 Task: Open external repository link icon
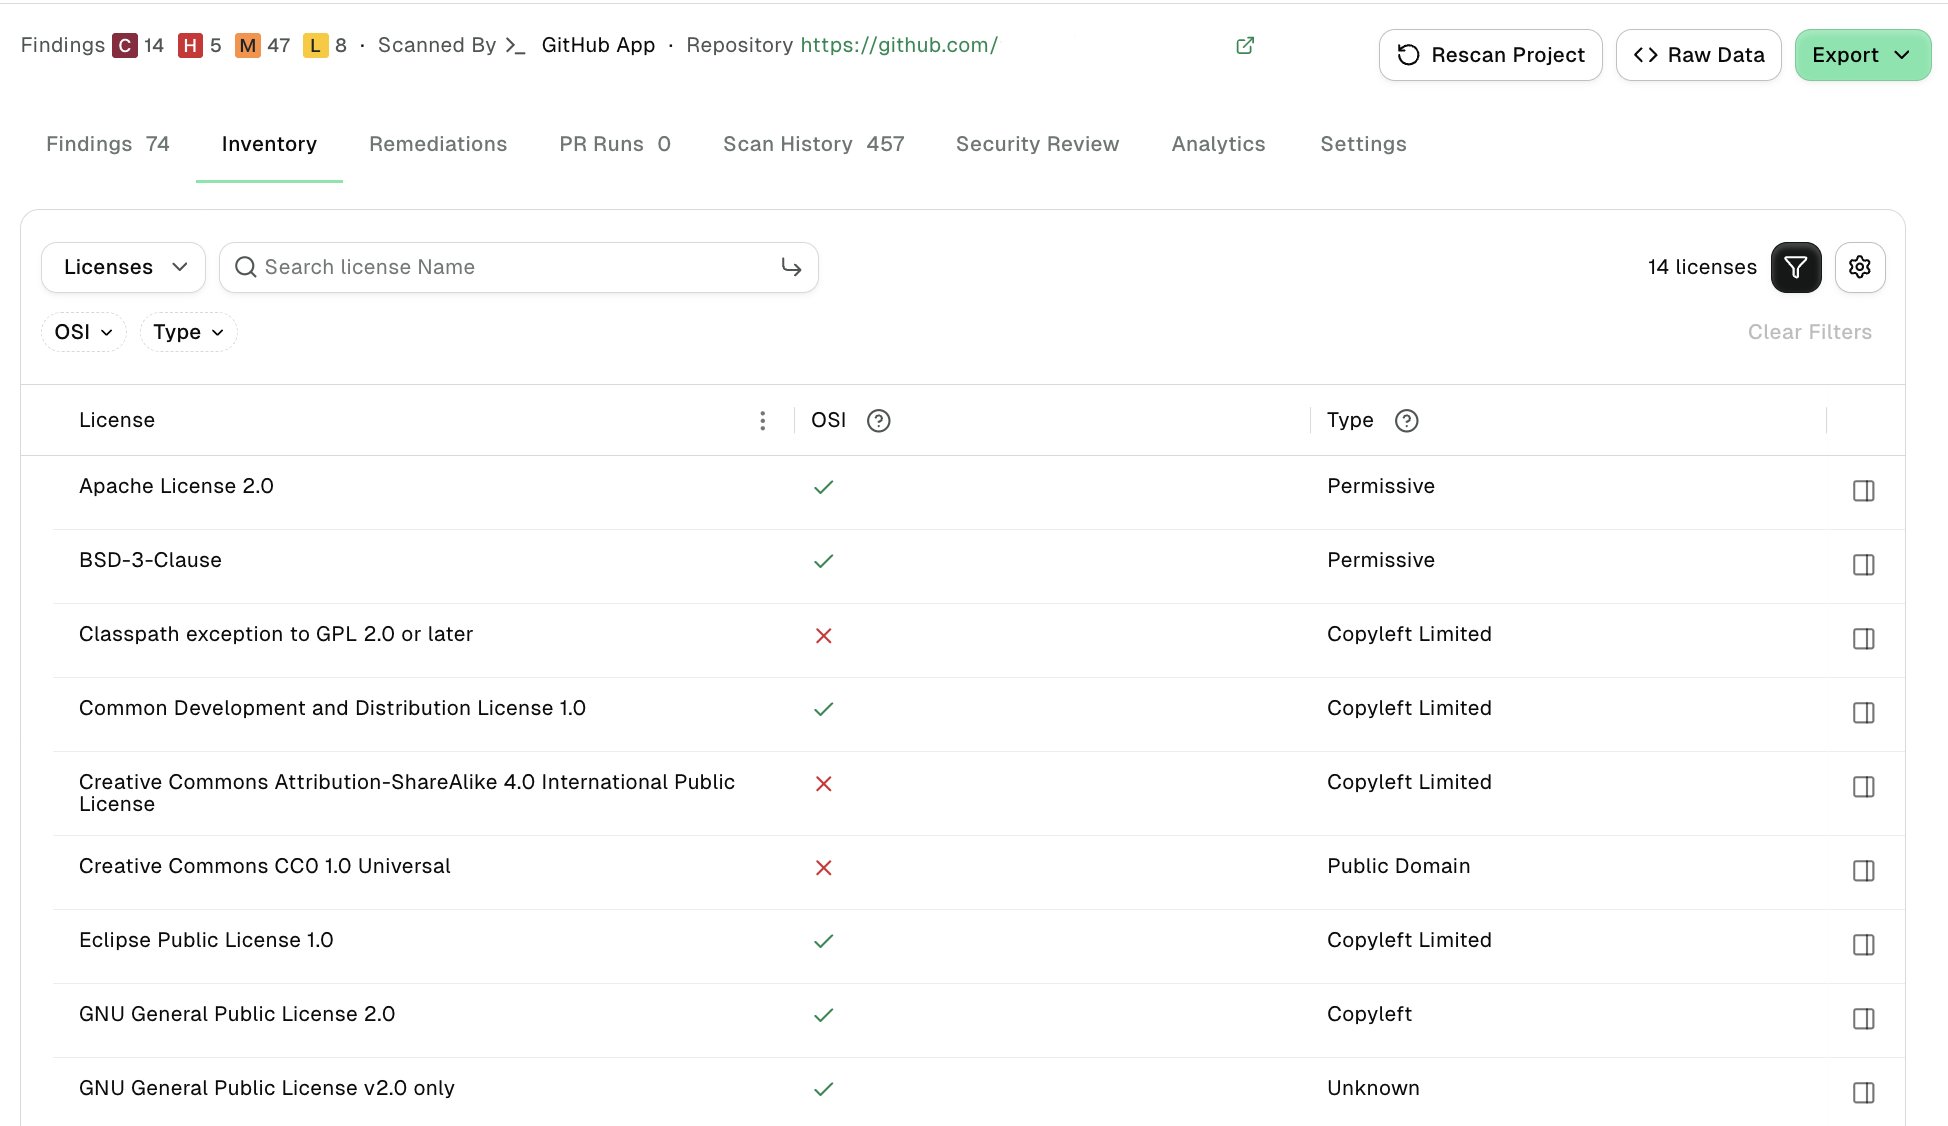[x=1245, y=45]
